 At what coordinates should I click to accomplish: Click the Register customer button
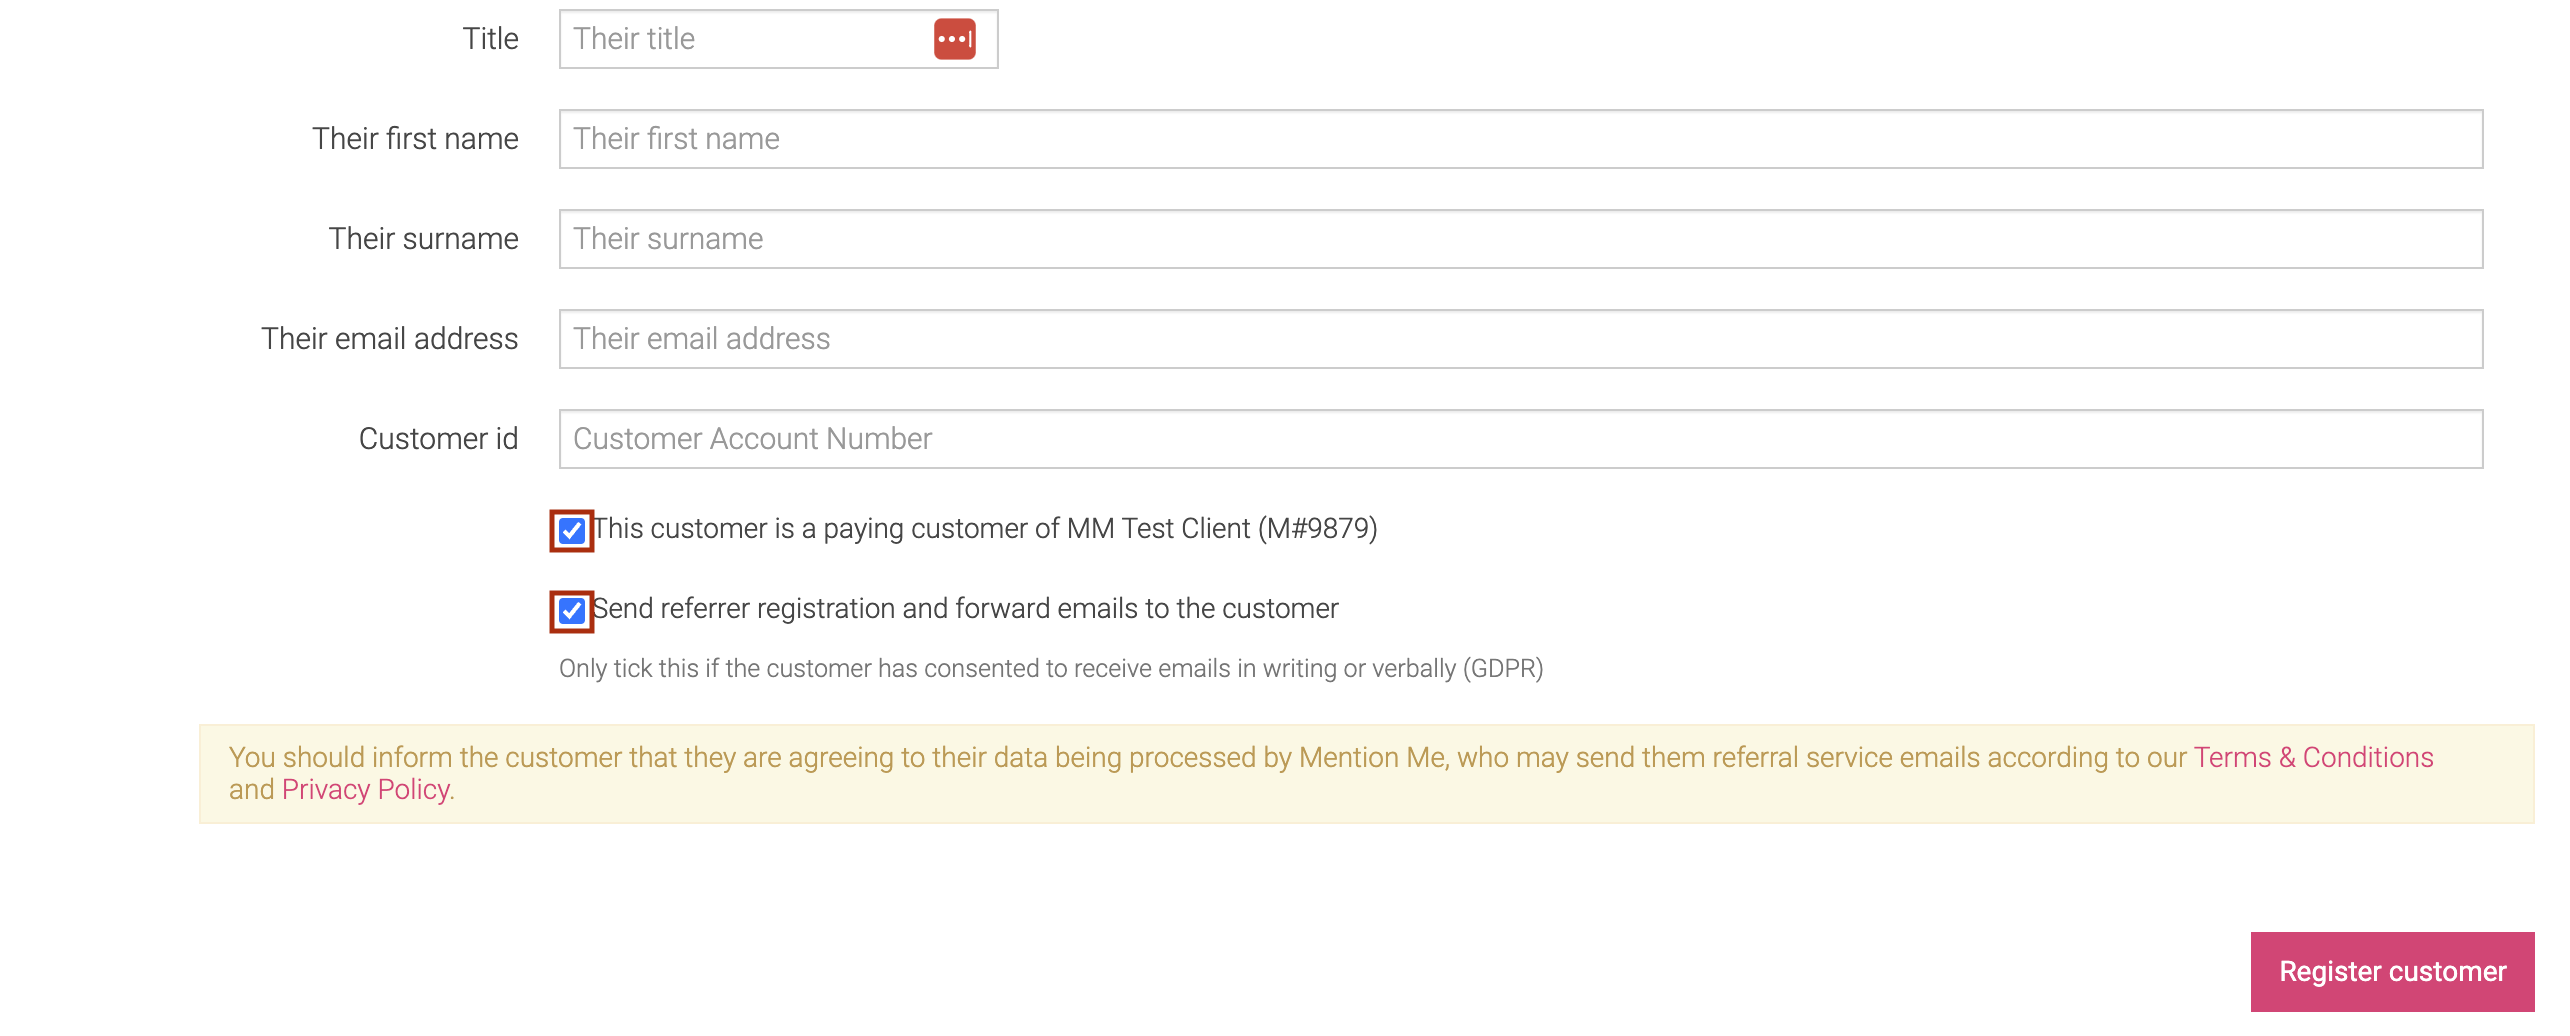[x=2392, y=971]
